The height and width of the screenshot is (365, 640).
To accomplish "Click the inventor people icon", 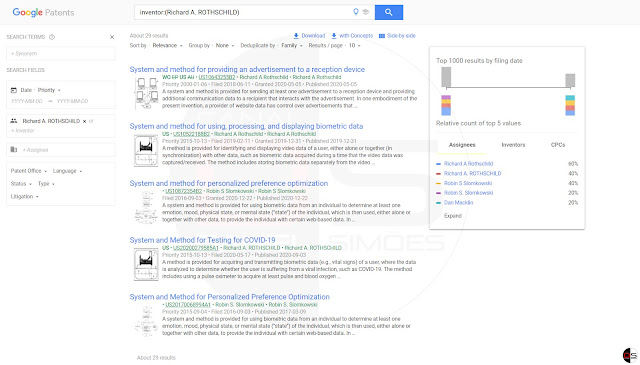I will click(x=14, y=121).
